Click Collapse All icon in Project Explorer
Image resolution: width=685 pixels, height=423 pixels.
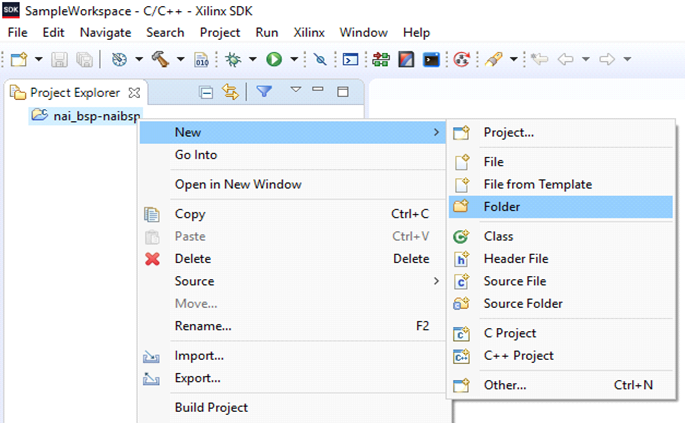pyautogui.click(x=206, y=92)
